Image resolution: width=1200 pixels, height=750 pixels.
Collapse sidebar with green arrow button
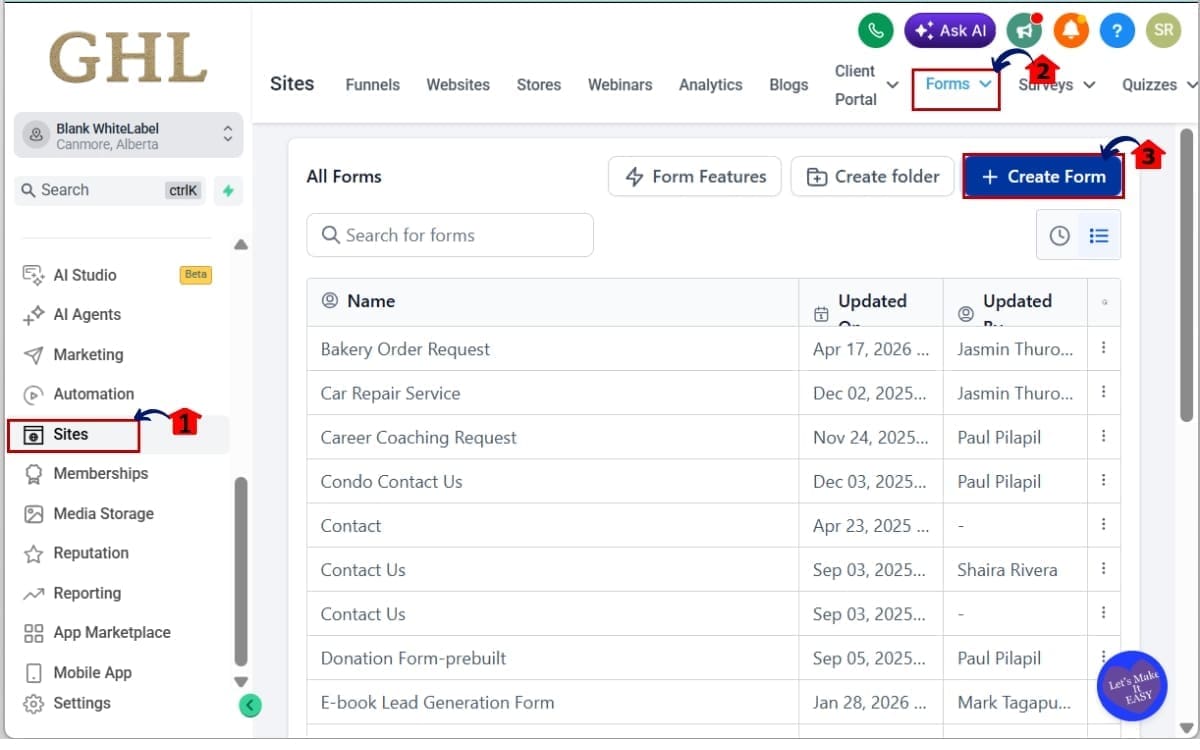(250, 706)
